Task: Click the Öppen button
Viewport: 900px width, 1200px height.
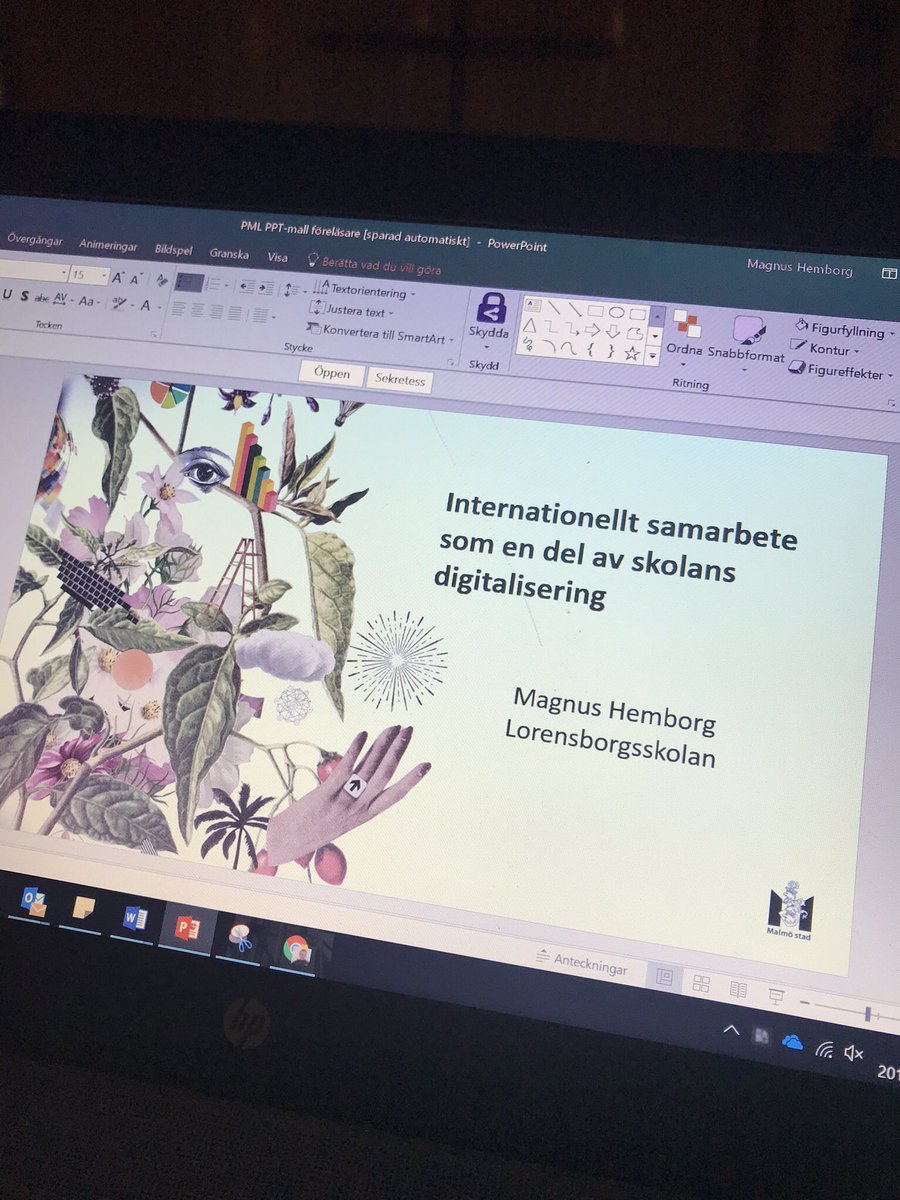Action: [332, 373]
